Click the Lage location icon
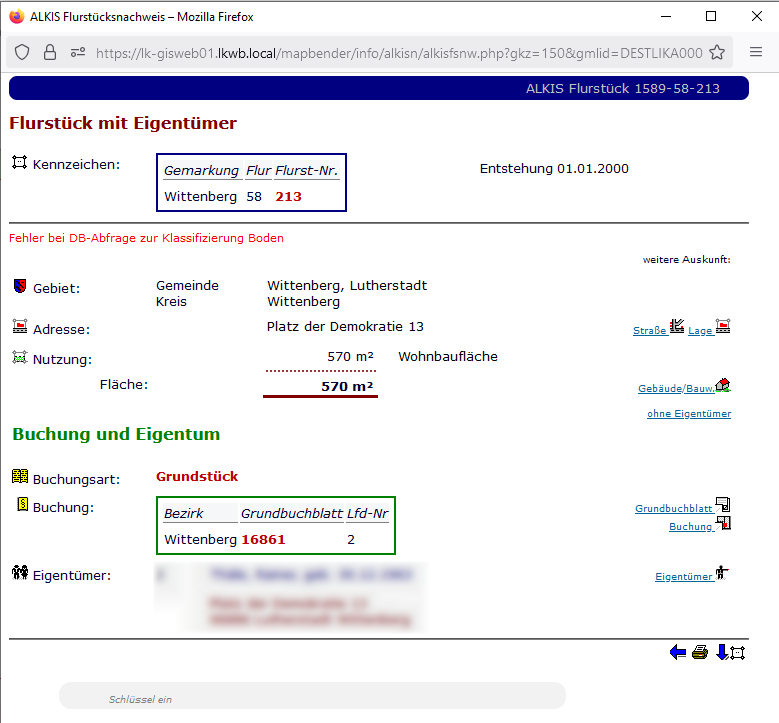Viewport: 779px width, 723px height. click(723, 326)
